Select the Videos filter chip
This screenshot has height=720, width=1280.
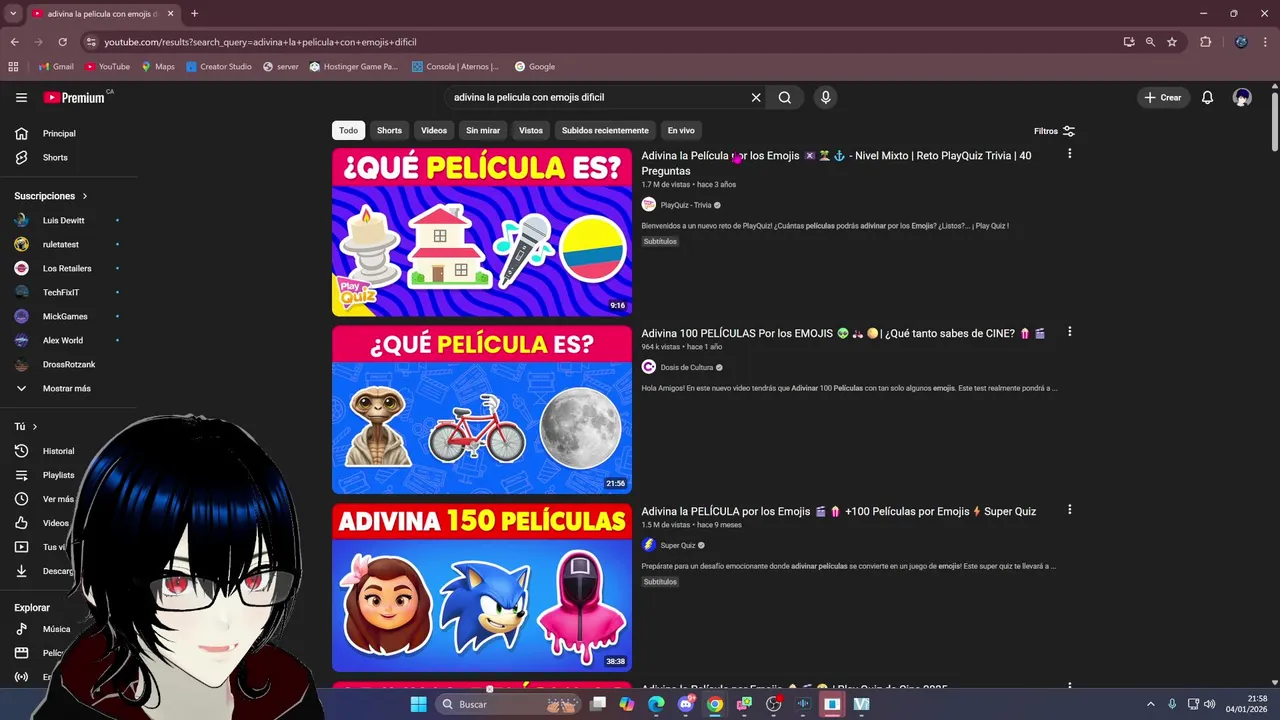click(x=434, y=130)
